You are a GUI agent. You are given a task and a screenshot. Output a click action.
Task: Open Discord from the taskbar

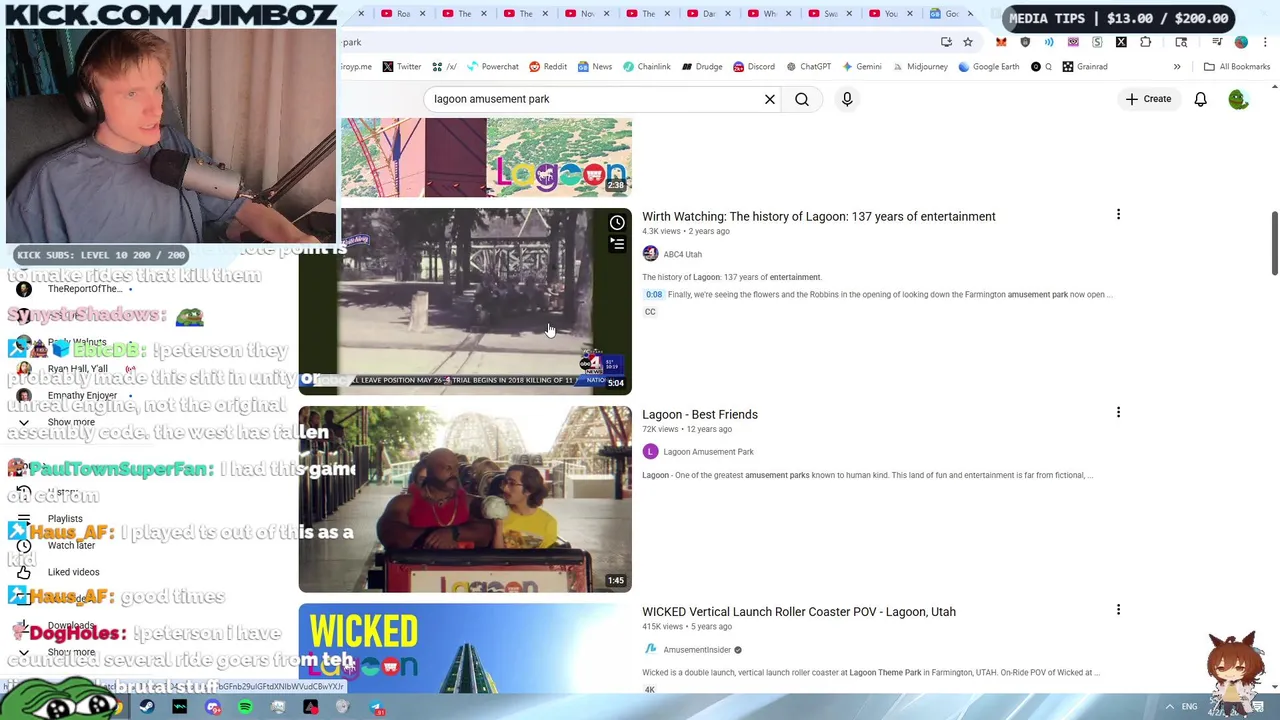pyautogui.click(x=213, y=707)
